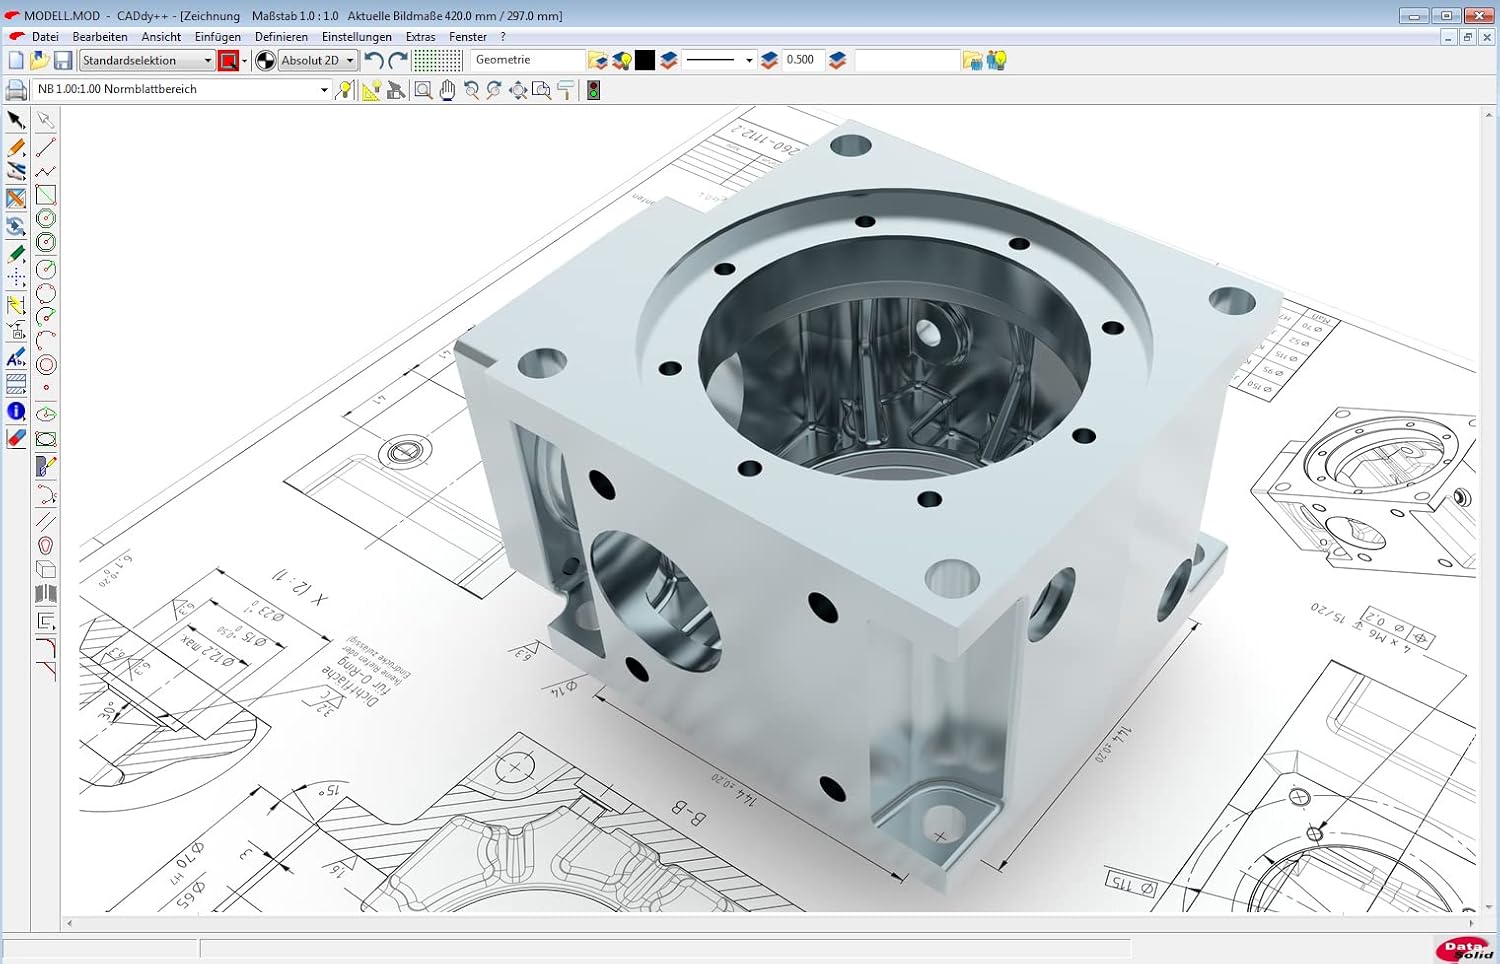1500x964 pixels.
Task: Toggle the dotted grid display
Action: pos(438,61)
